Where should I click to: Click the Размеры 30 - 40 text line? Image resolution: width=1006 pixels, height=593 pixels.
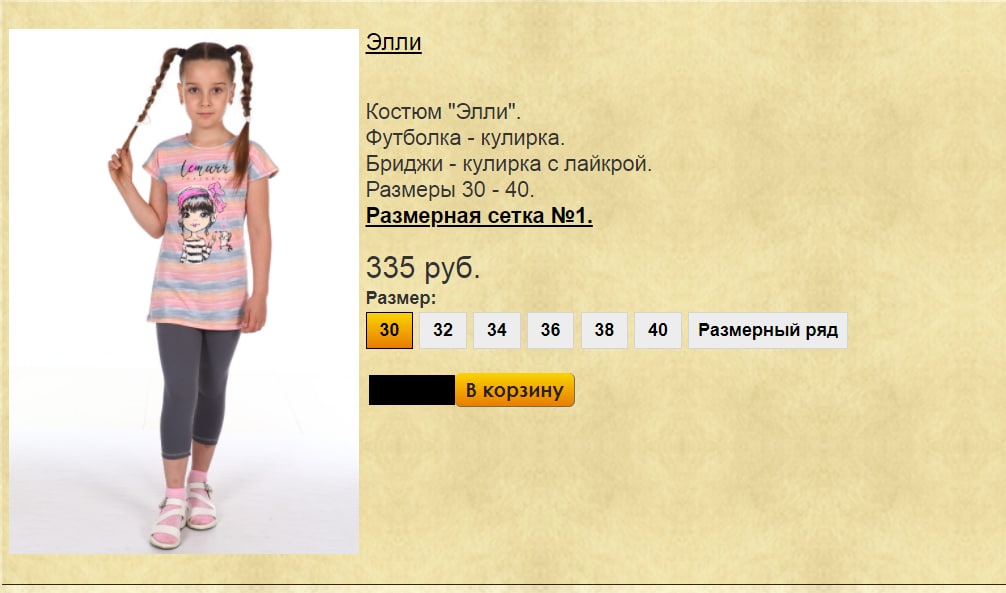click(x=450, y=189)
